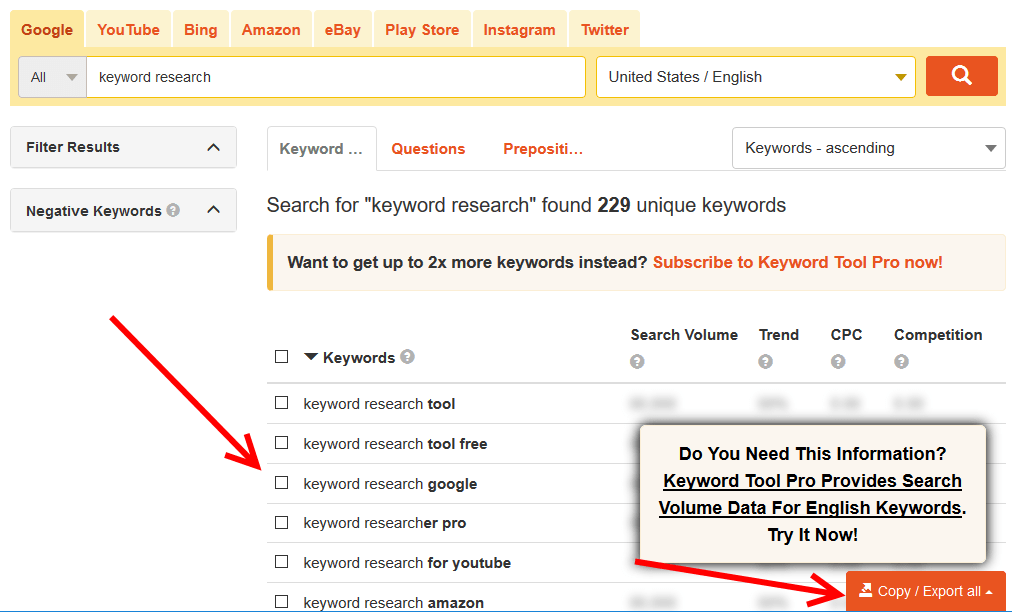Click the 'keyword research amazon' keyword text

(x=394, y=603)
